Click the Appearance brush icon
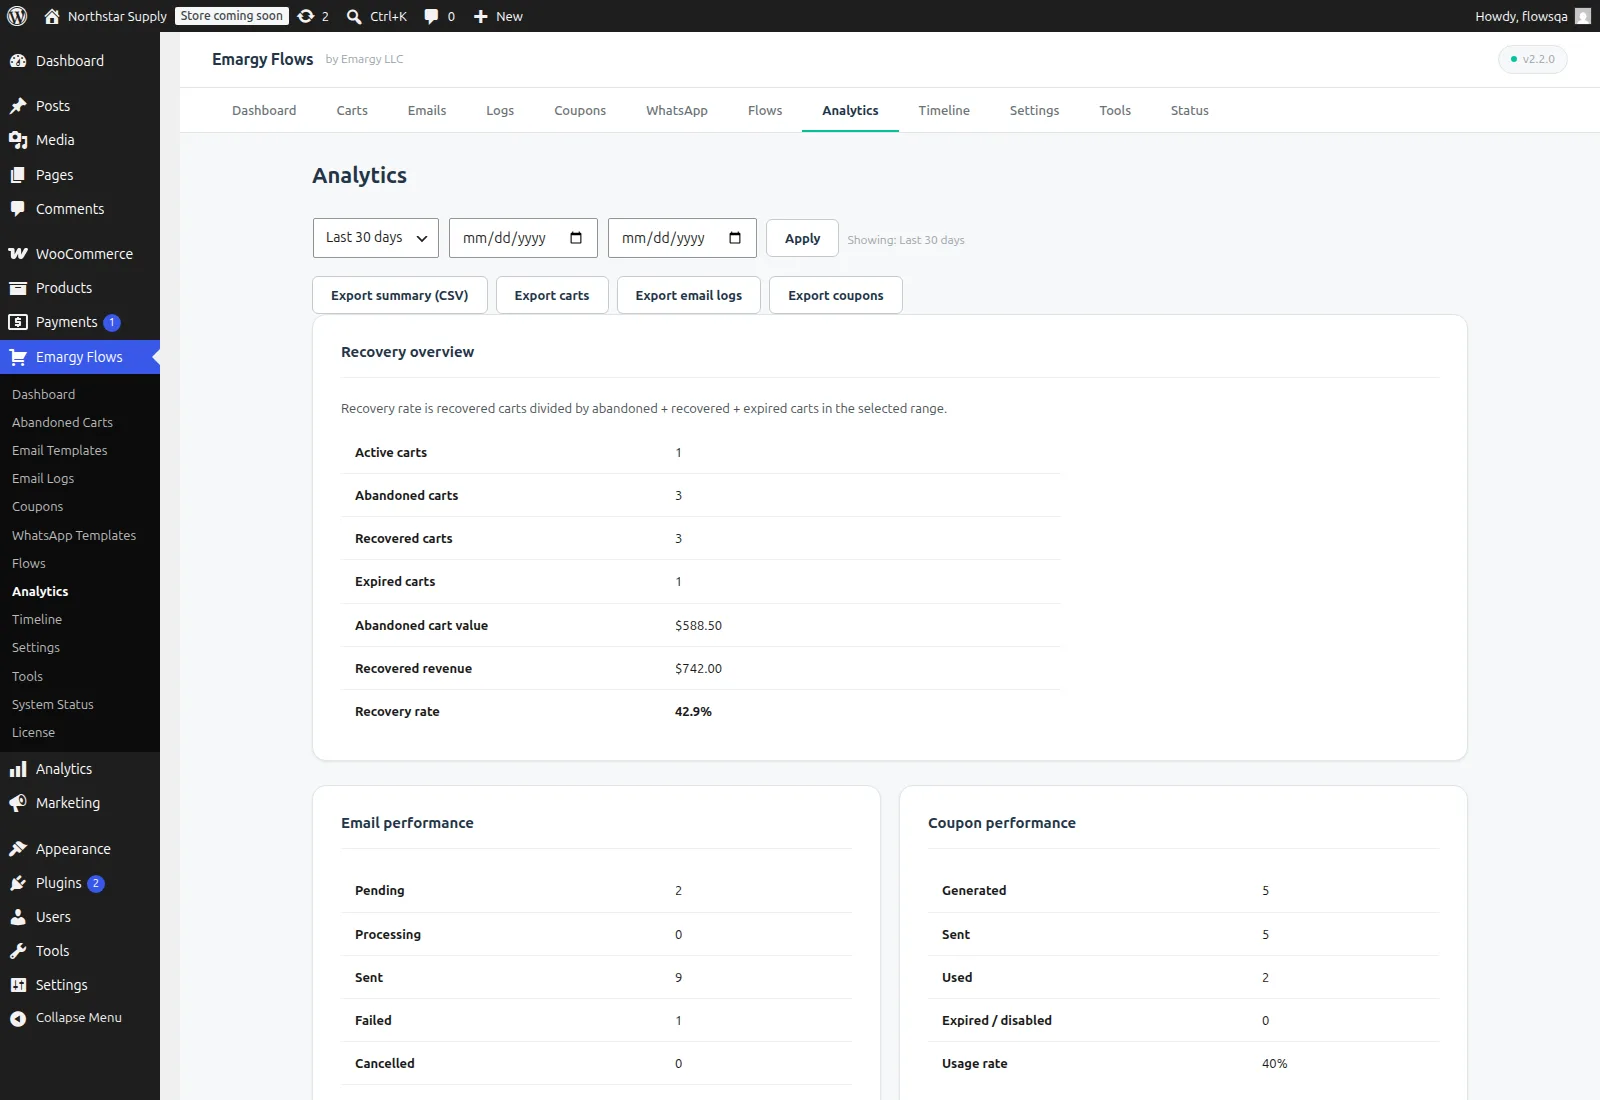The height and width of the screenshot is (1100, 1600). 18,849
